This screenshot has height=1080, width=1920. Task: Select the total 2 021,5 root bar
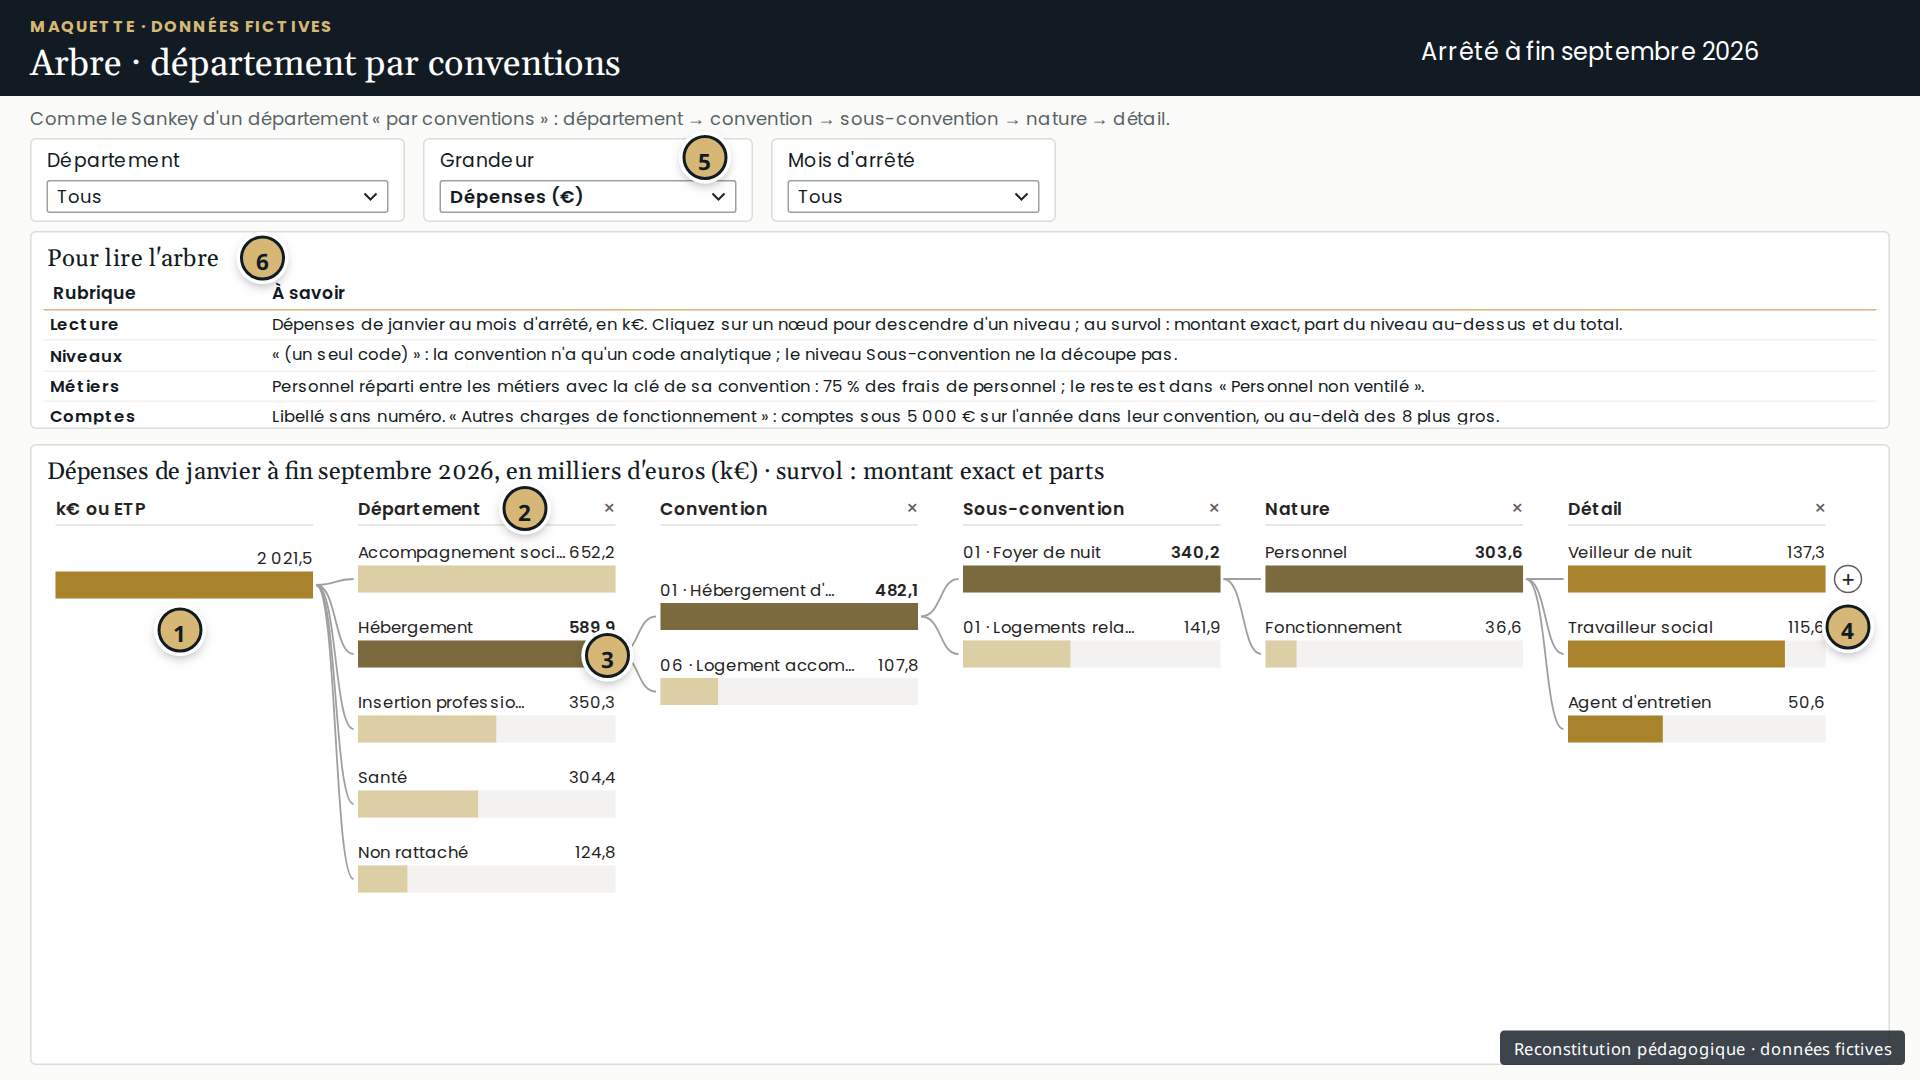point(184,585)
